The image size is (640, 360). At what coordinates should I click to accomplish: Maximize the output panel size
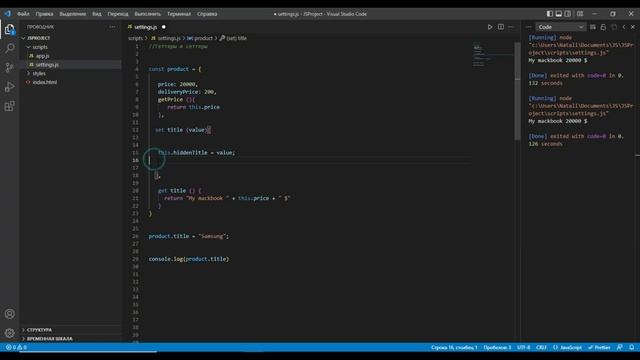624,27
